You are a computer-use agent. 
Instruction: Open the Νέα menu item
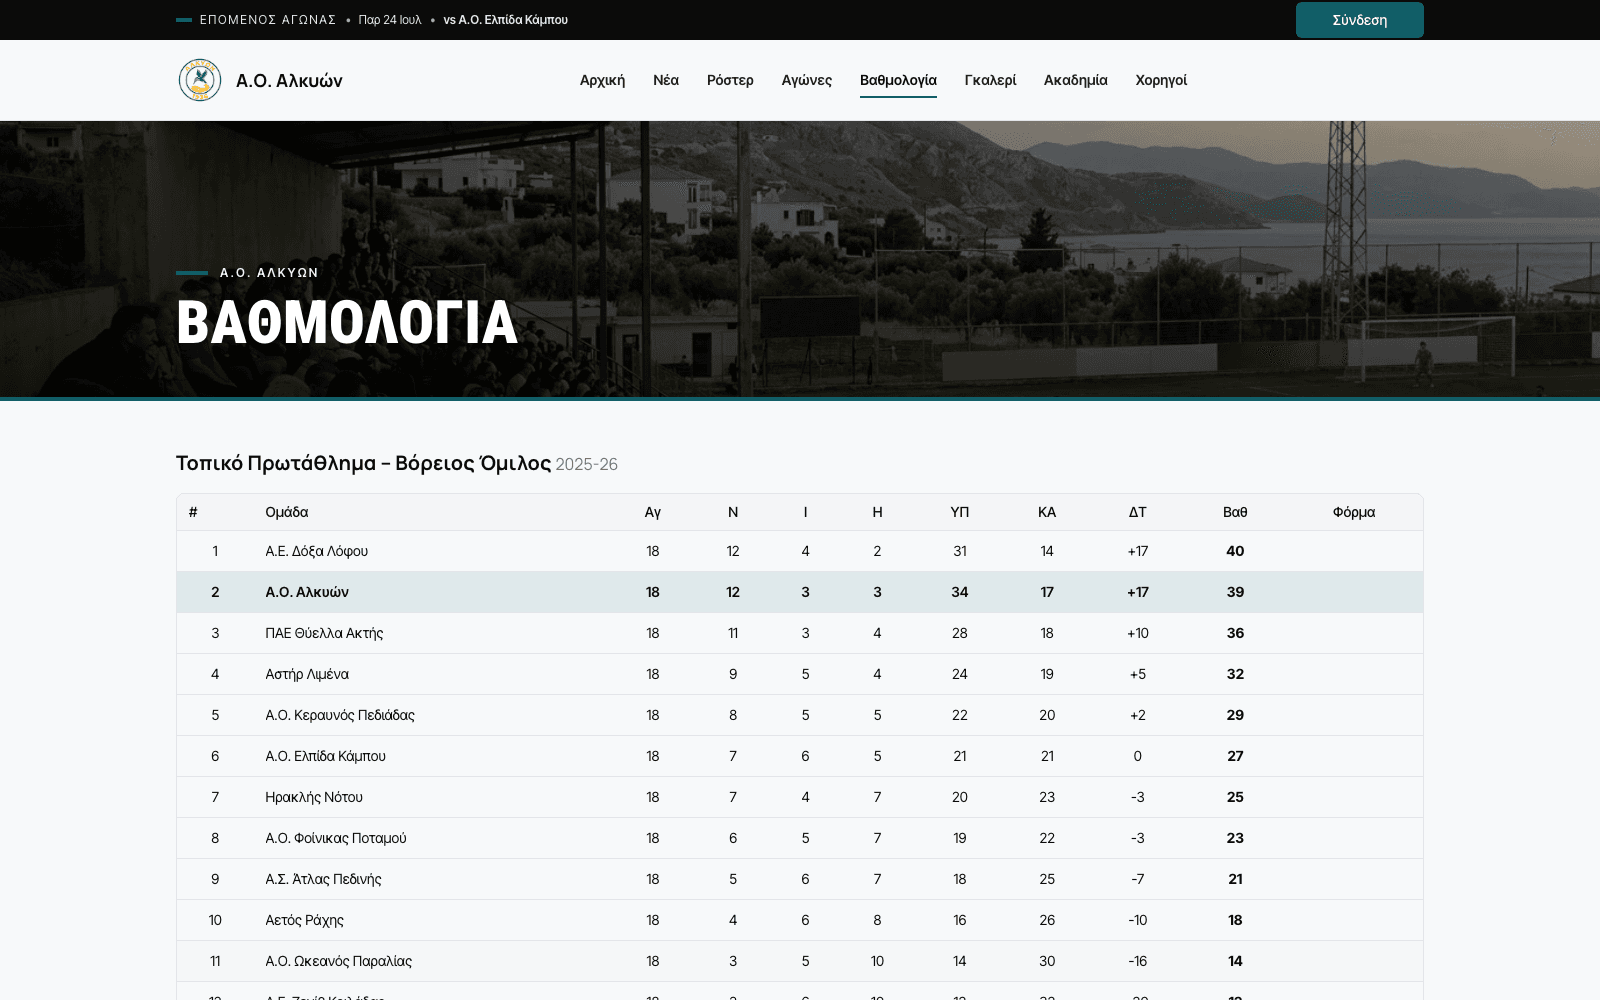pyautogui.click(x=666, y=80)
